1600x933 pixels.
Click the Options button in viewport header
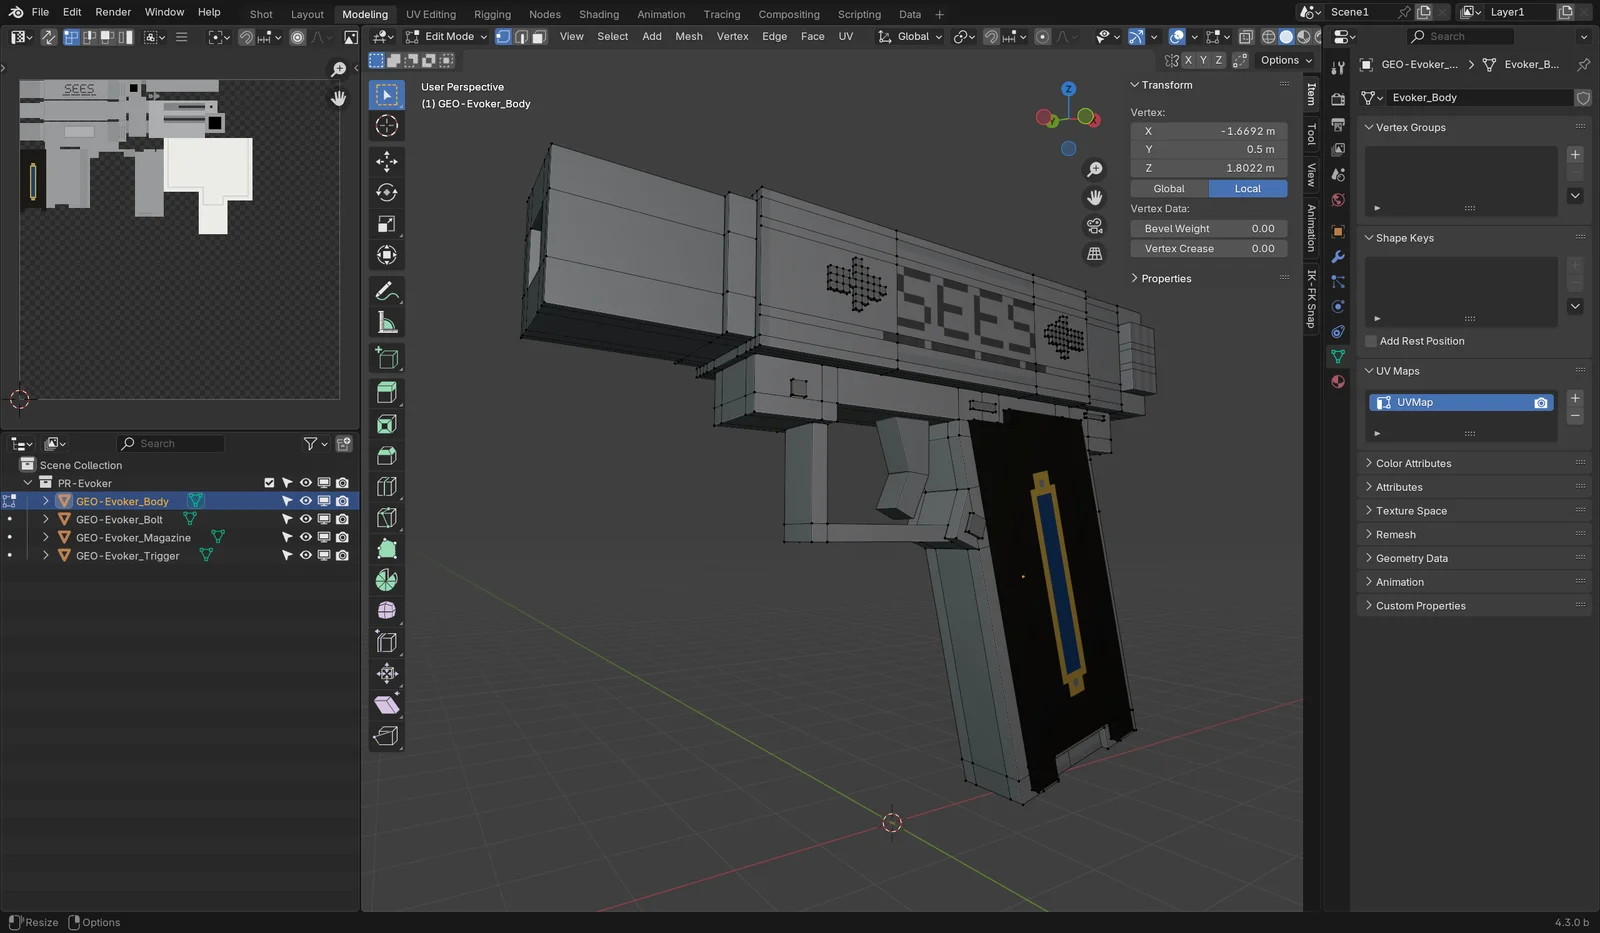coord(1285,60)
